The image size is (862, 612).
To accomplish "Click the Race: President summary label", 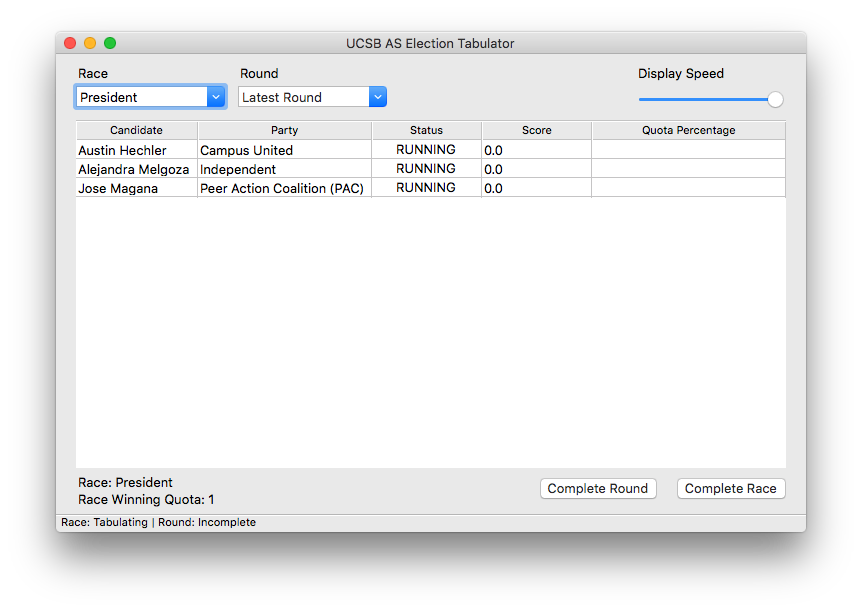I will click(125, 482).
